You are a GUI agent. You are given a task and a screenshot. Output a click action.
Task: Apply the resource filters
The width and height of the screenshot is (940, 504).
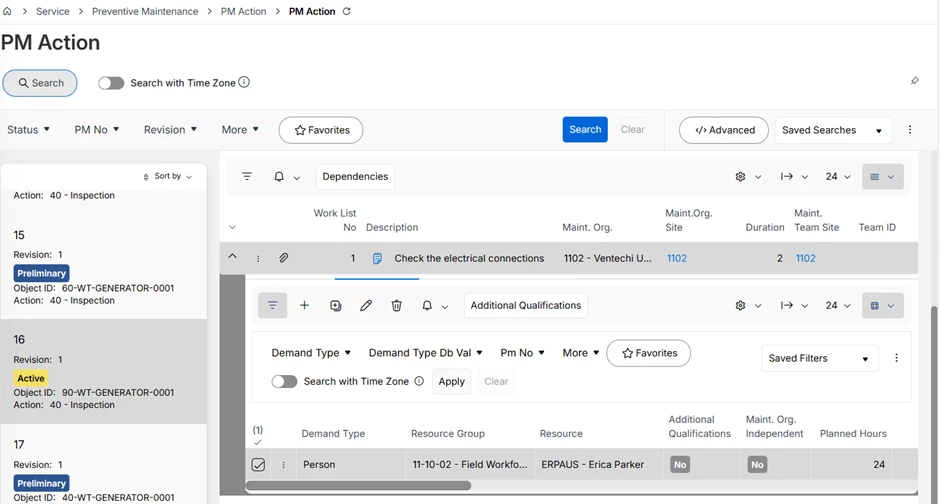tap(451, 381)
